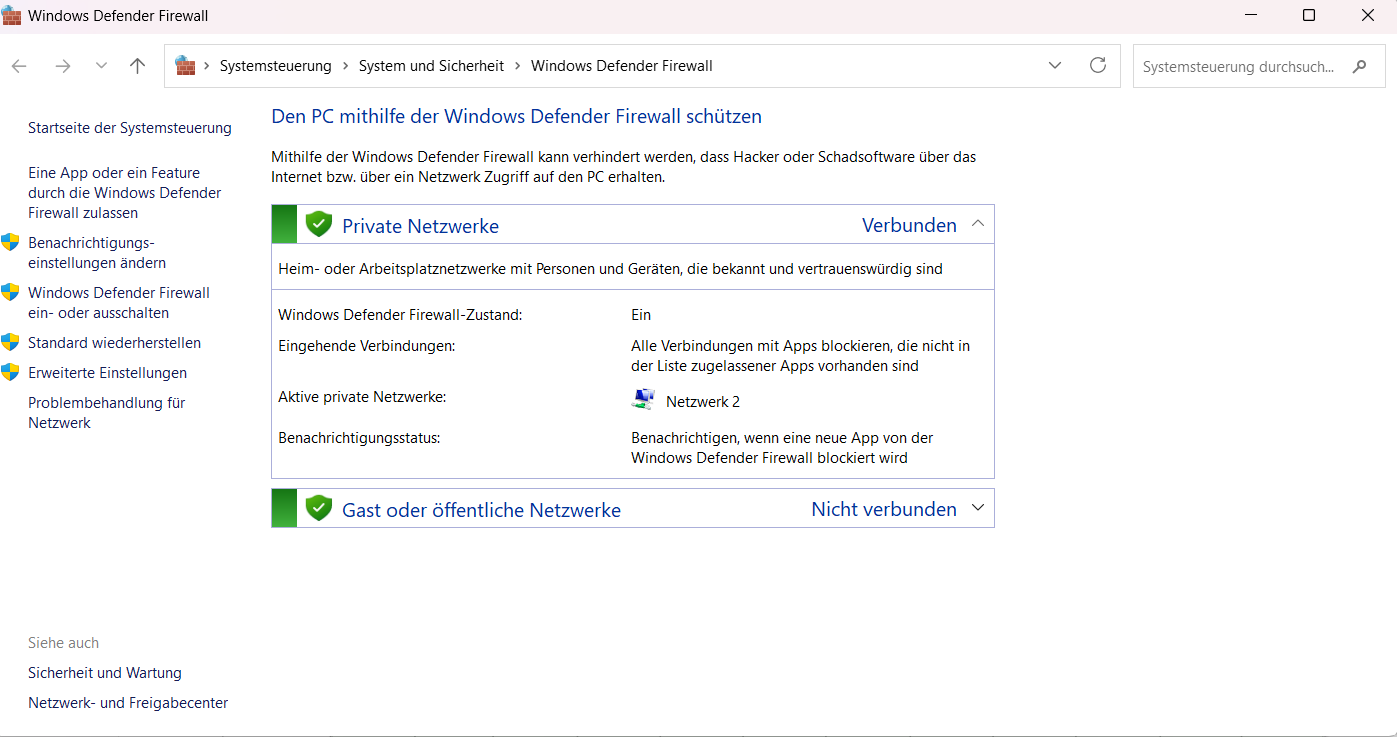Click Eingehende Verbindungen label
This screenshot has width=1397, height=737.
point(367,346)
